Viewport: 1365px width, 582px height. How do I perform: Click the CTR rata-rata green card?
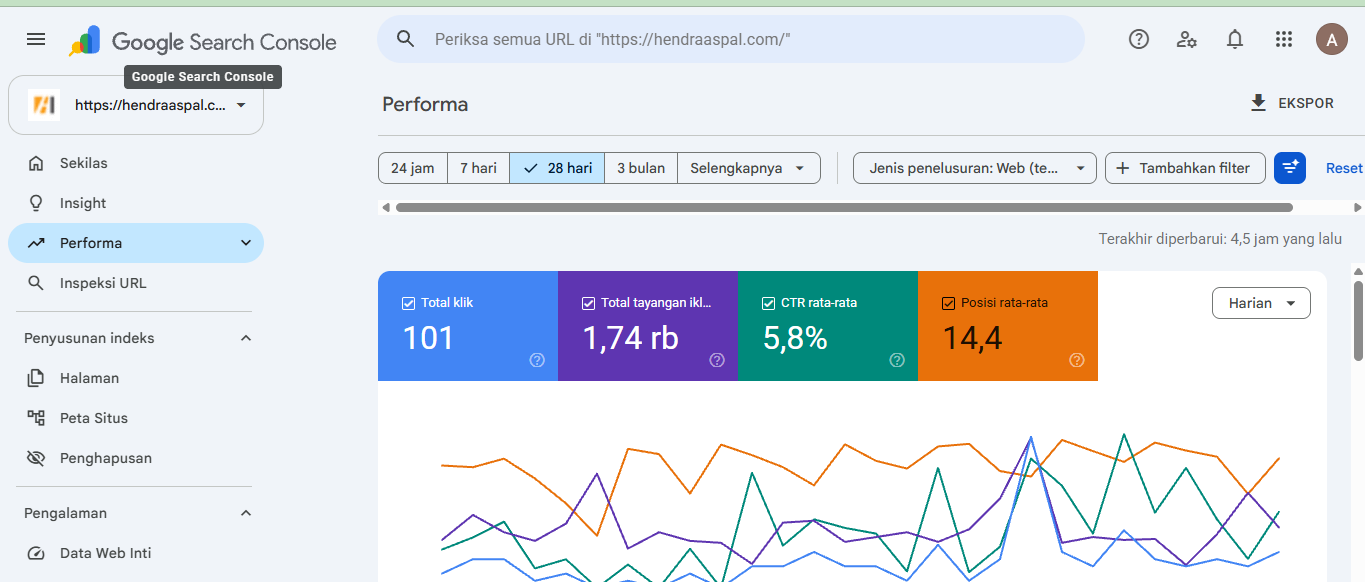[828, 326]
